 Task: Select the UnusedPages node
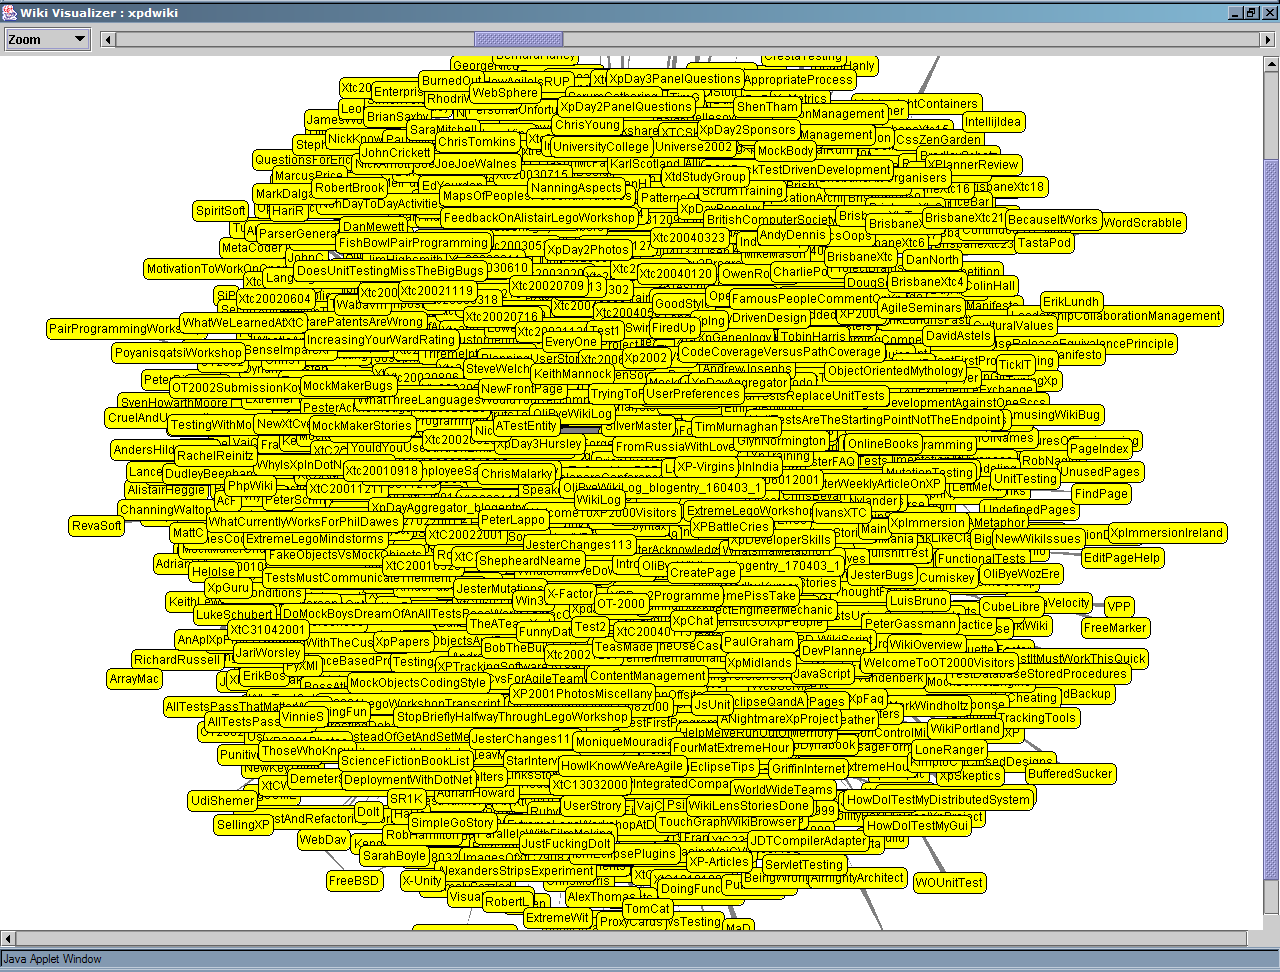click(1100, 472)
